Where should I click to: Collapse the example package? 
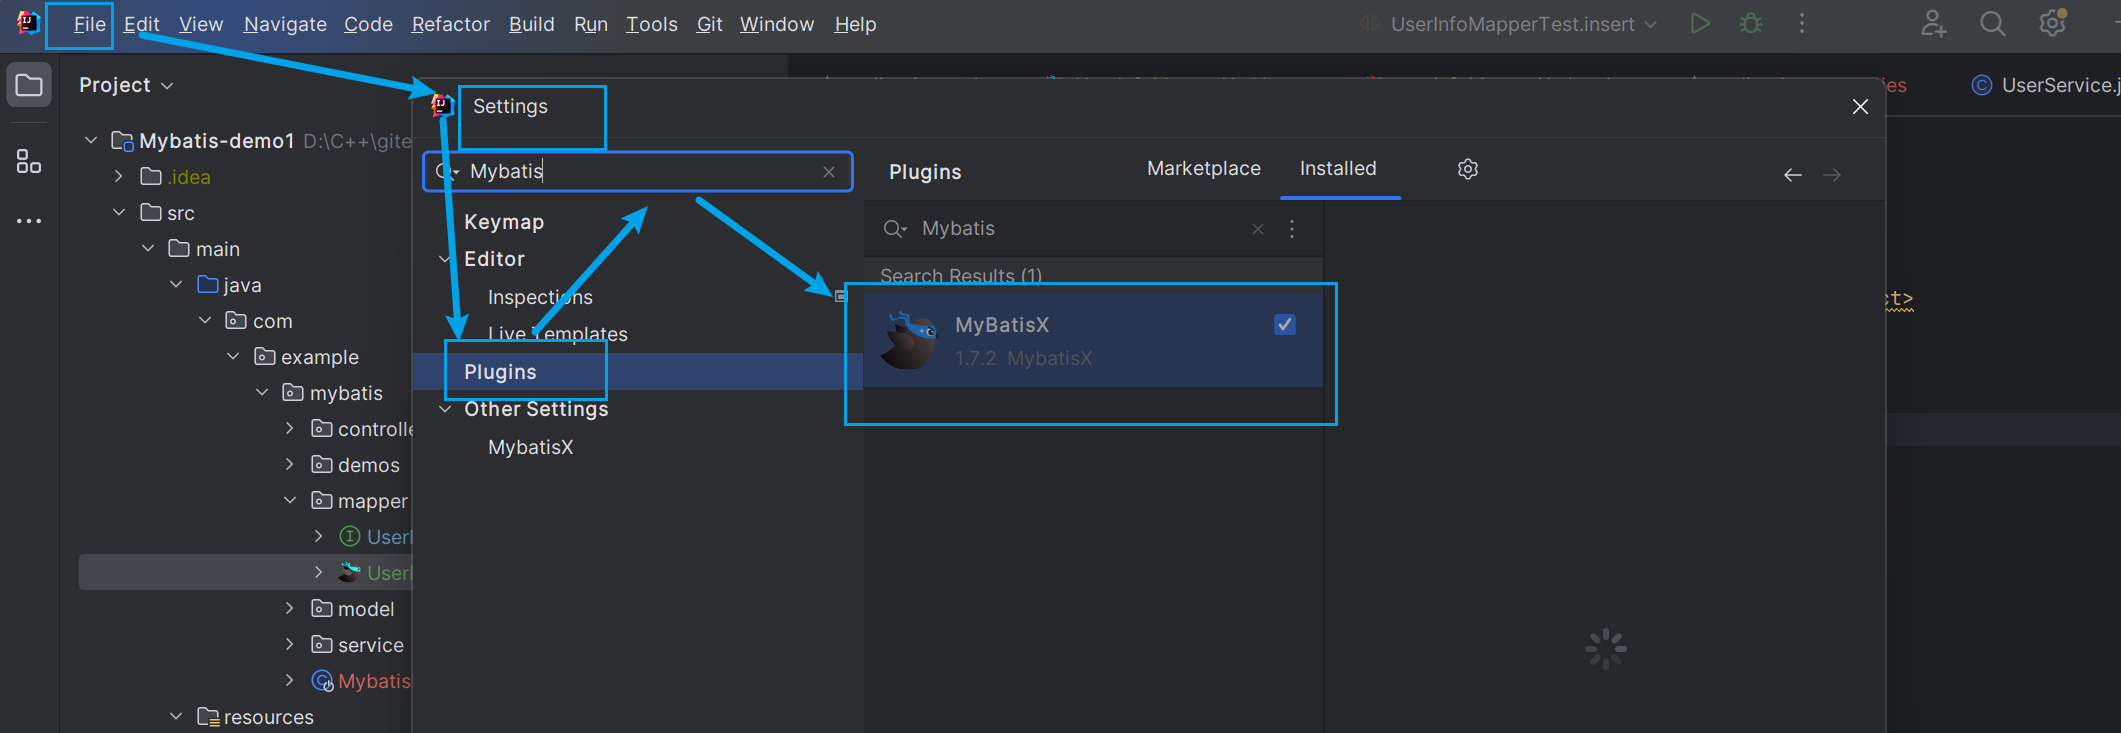(x=233, y=356)
